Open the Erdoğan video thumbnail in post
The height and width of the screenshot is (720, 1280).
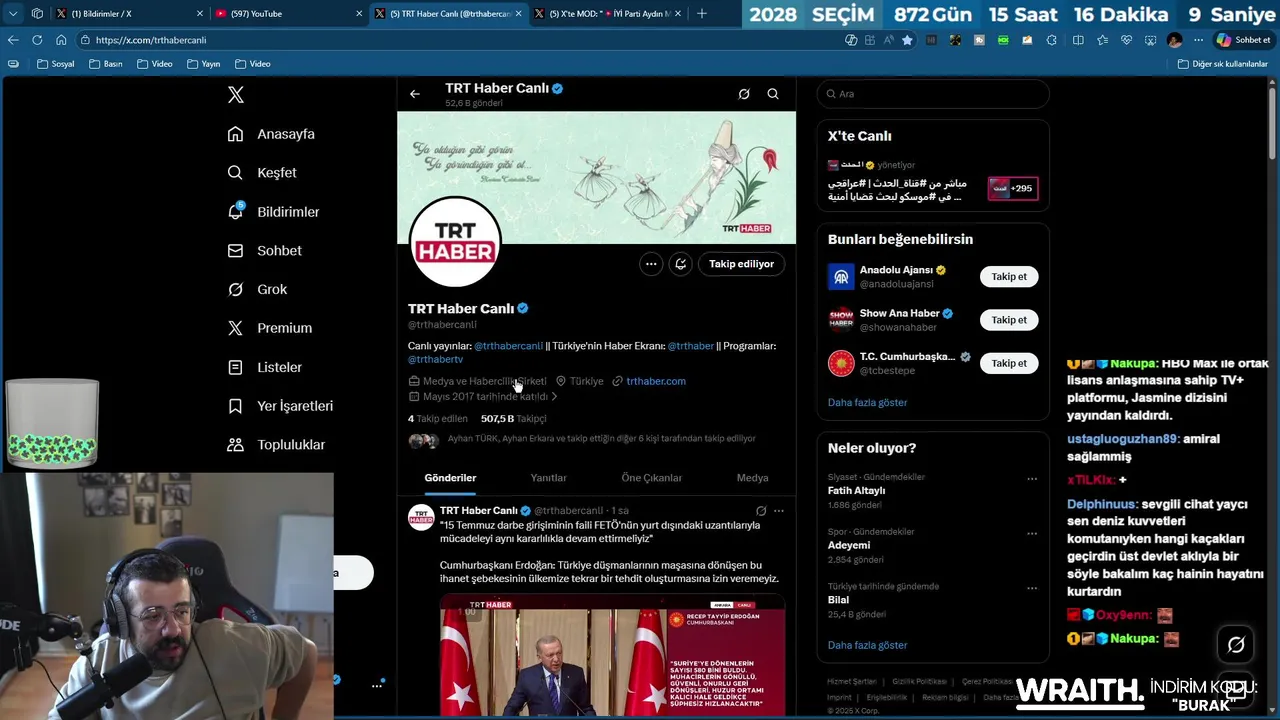click(x=612, y=655)
